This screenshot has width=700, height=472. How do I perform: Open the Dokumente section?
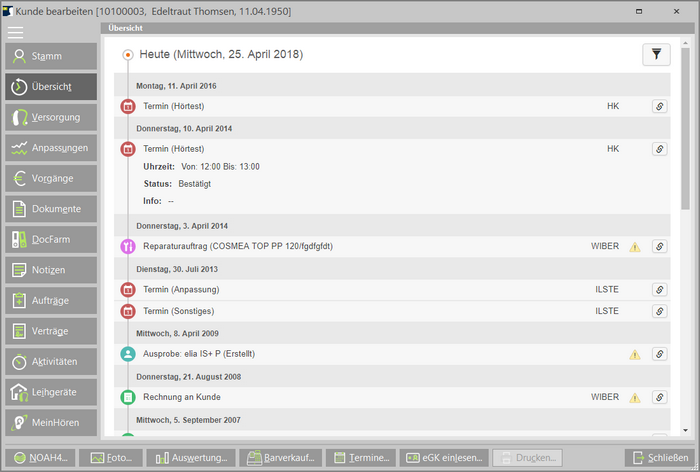tap(51, 209)
